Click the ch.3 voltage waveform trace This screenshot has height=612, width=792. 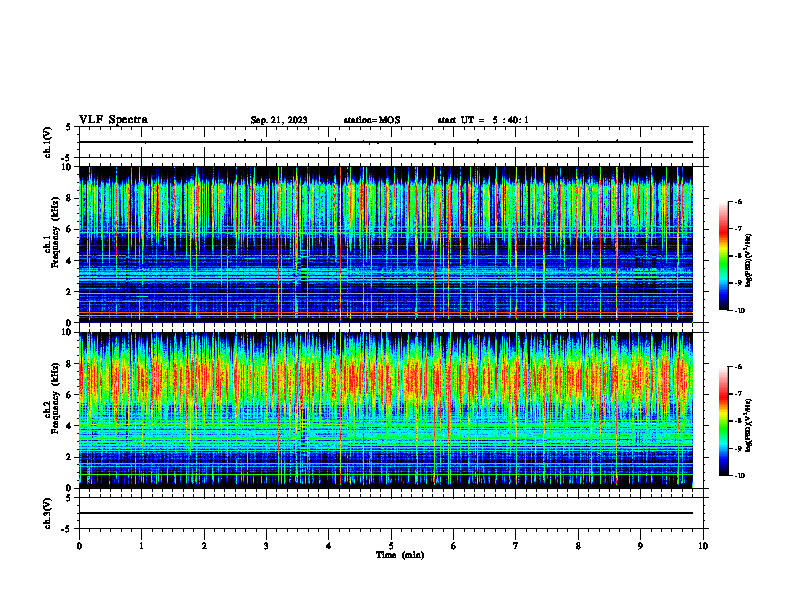(x=386, y=513)
